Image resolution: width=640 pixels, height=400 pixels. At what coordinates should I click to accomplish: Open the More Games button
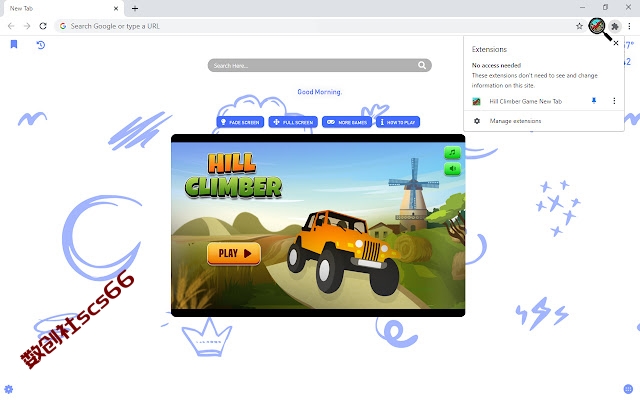(x=347, y=122)
